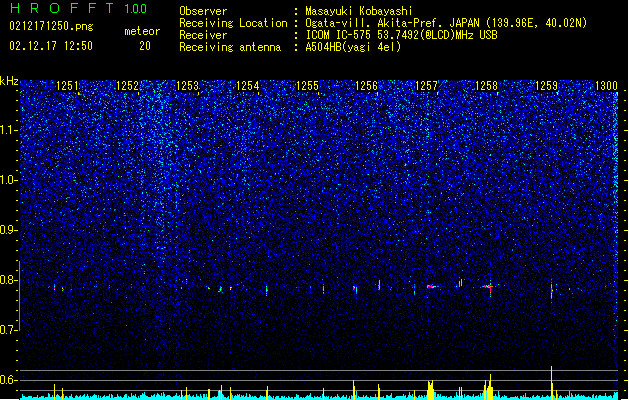The height and width of the screenshot is (400, 629).
Task: Click the wide yellow power burst after 1257
Action: click(x=430, y=390)
